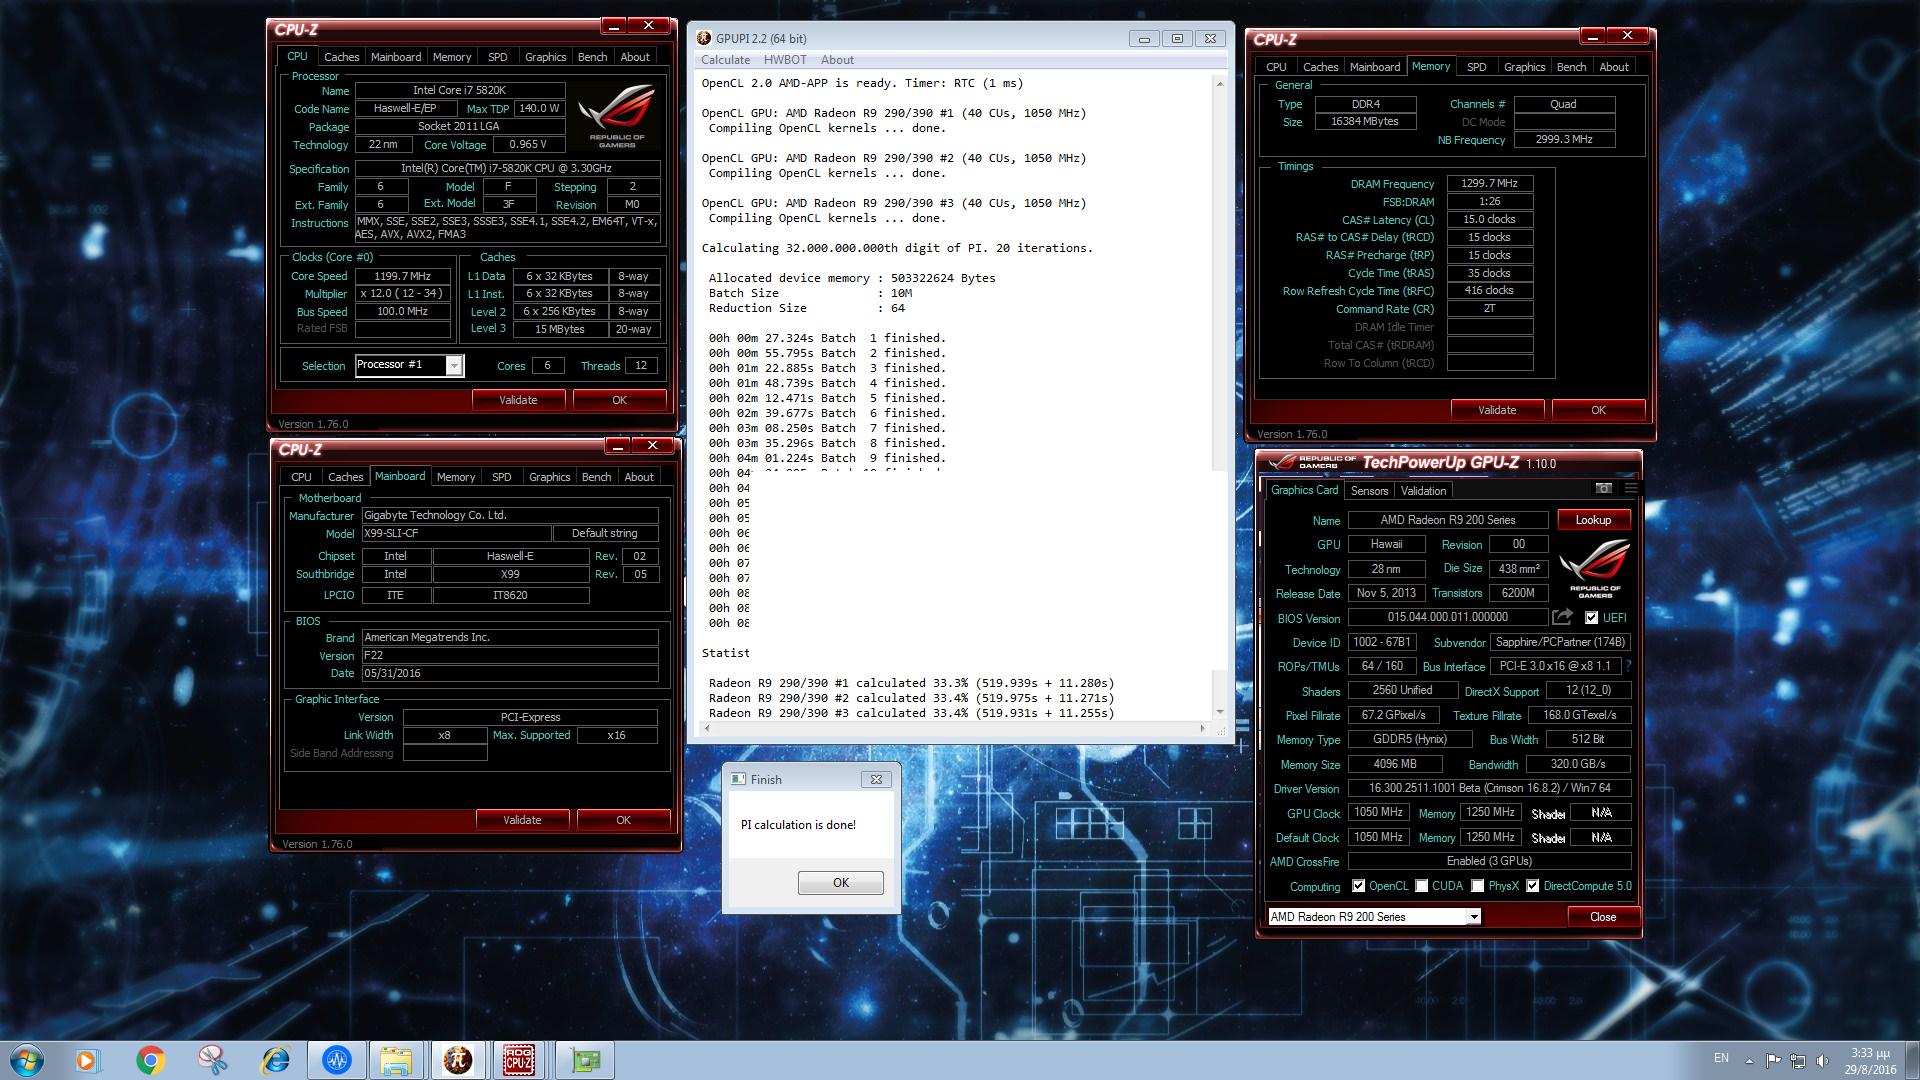Open the Processor #1 selection dropdown

(x=454, y=365)
